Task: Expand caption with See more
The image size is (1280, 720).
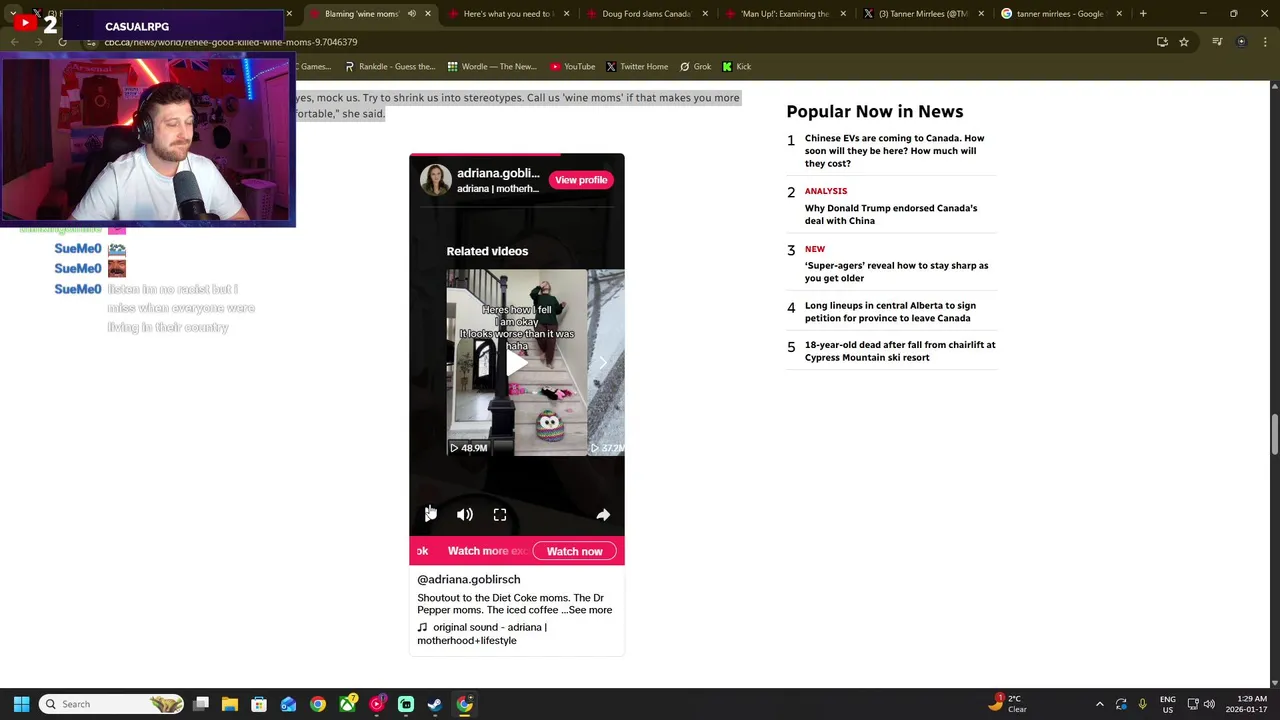Action: pyautogui.click(x=590, y=610)
